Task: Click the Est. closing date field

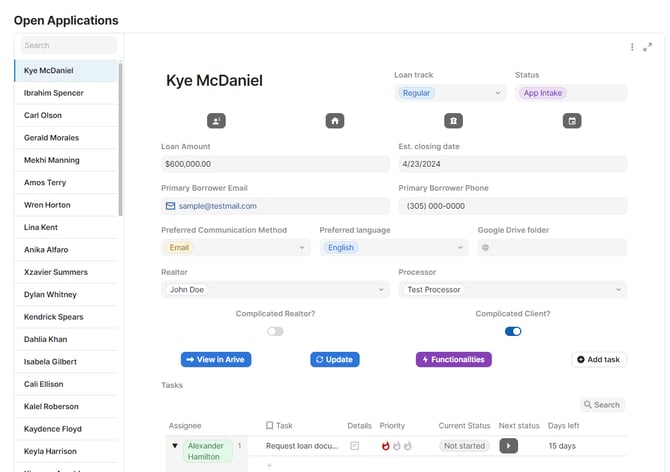Action: click(x=513, y=164)
